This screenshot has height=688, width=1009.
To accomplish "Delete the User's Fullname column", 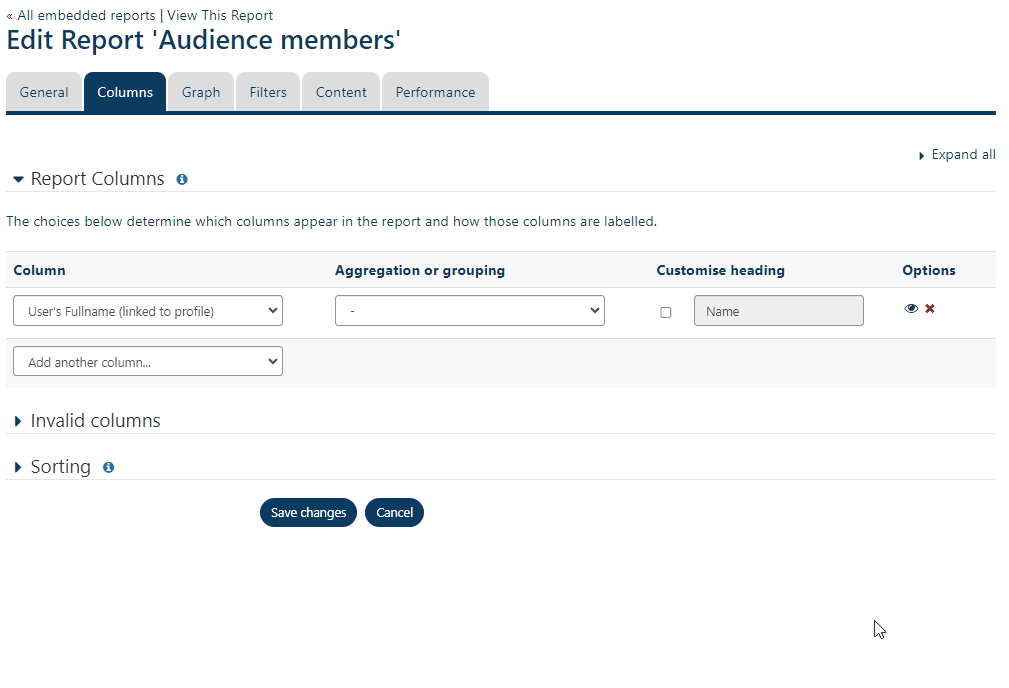I will point(930,309).
